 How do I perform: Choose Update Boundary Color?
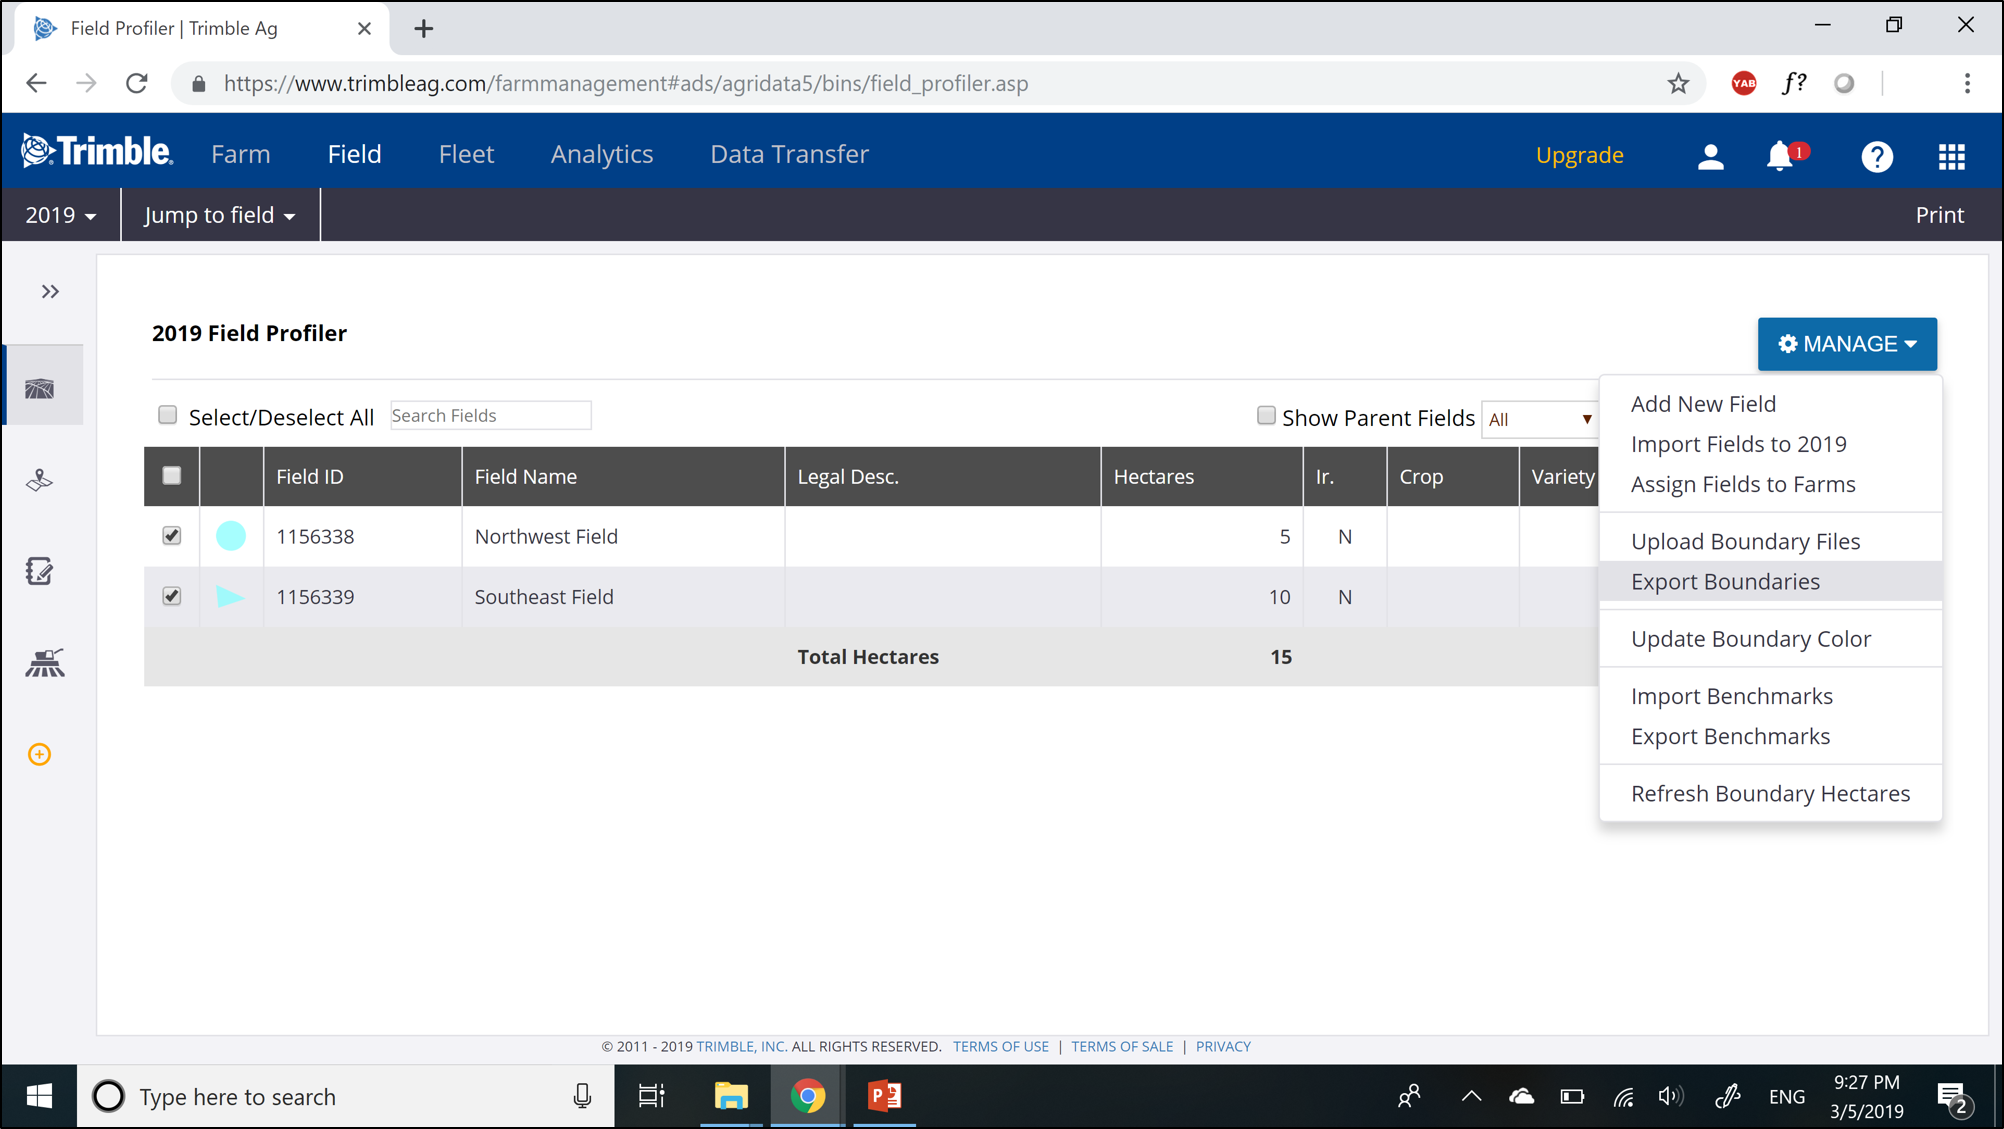pos(1750,639)
